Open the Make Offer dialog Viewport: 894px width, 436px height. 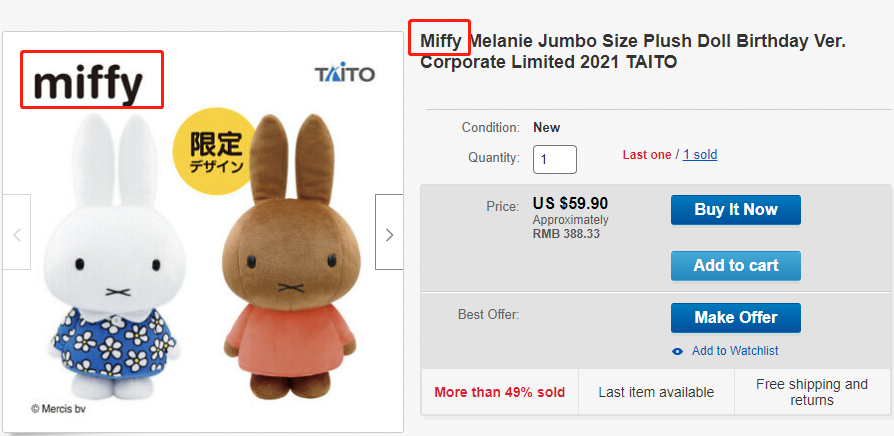click(x=735, y=317)
